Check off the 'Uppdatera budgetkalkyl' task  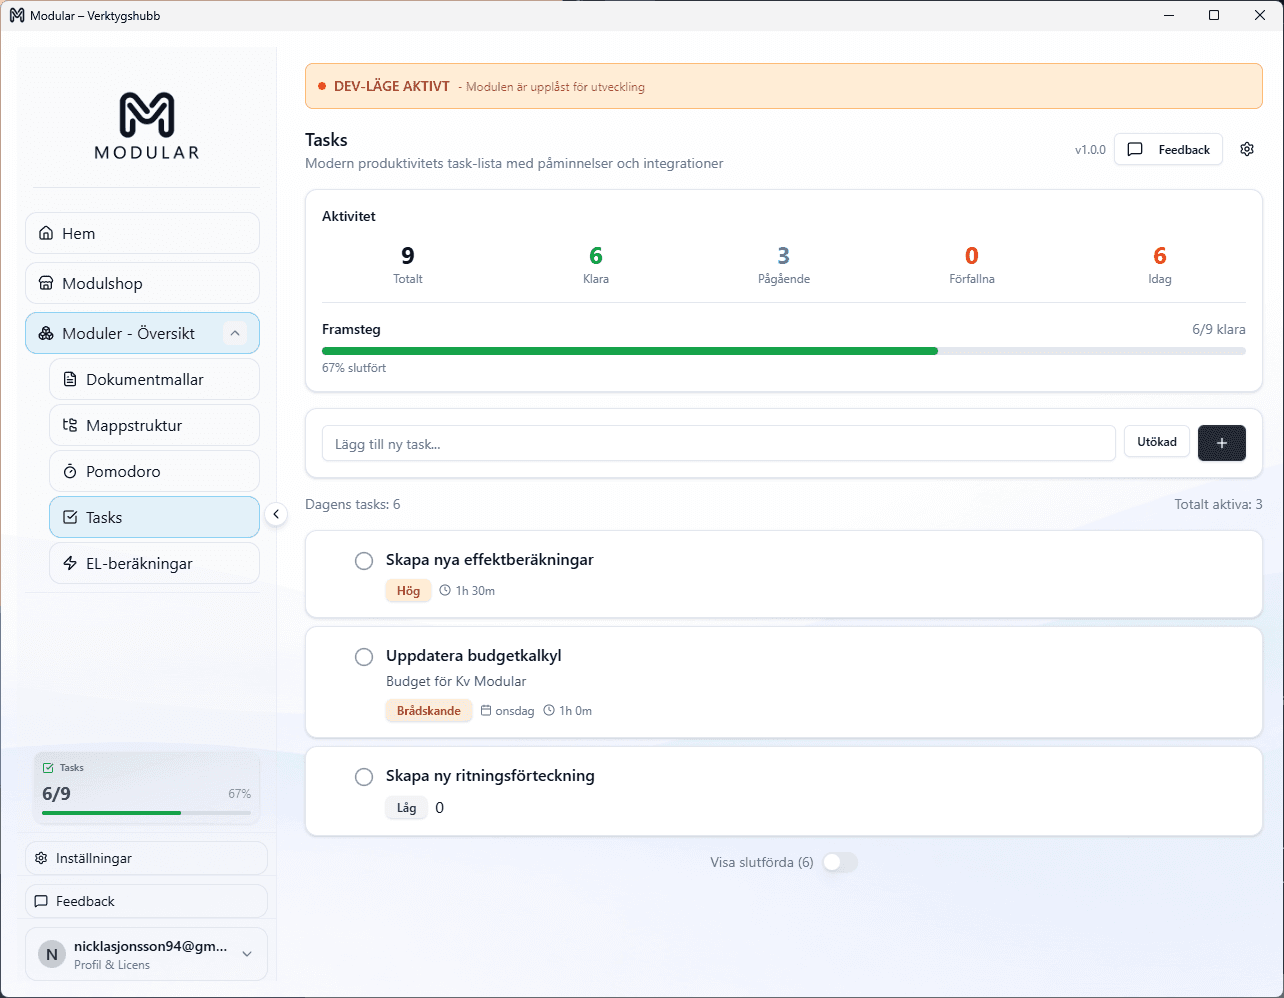pos(364,657)
